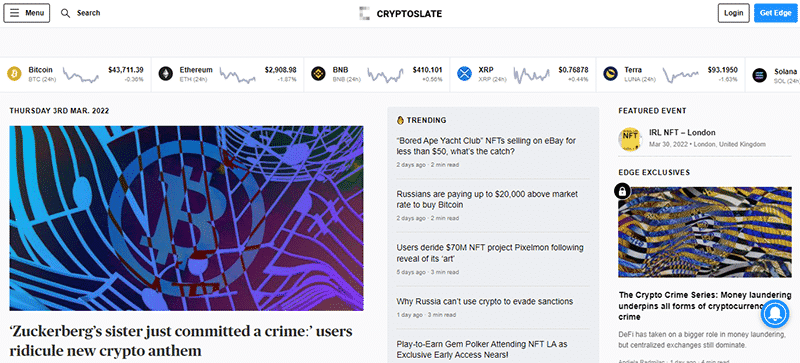Open Russians paying above market rate article
800x363 pixels.
pyautogui.click(x=487, y=200)
